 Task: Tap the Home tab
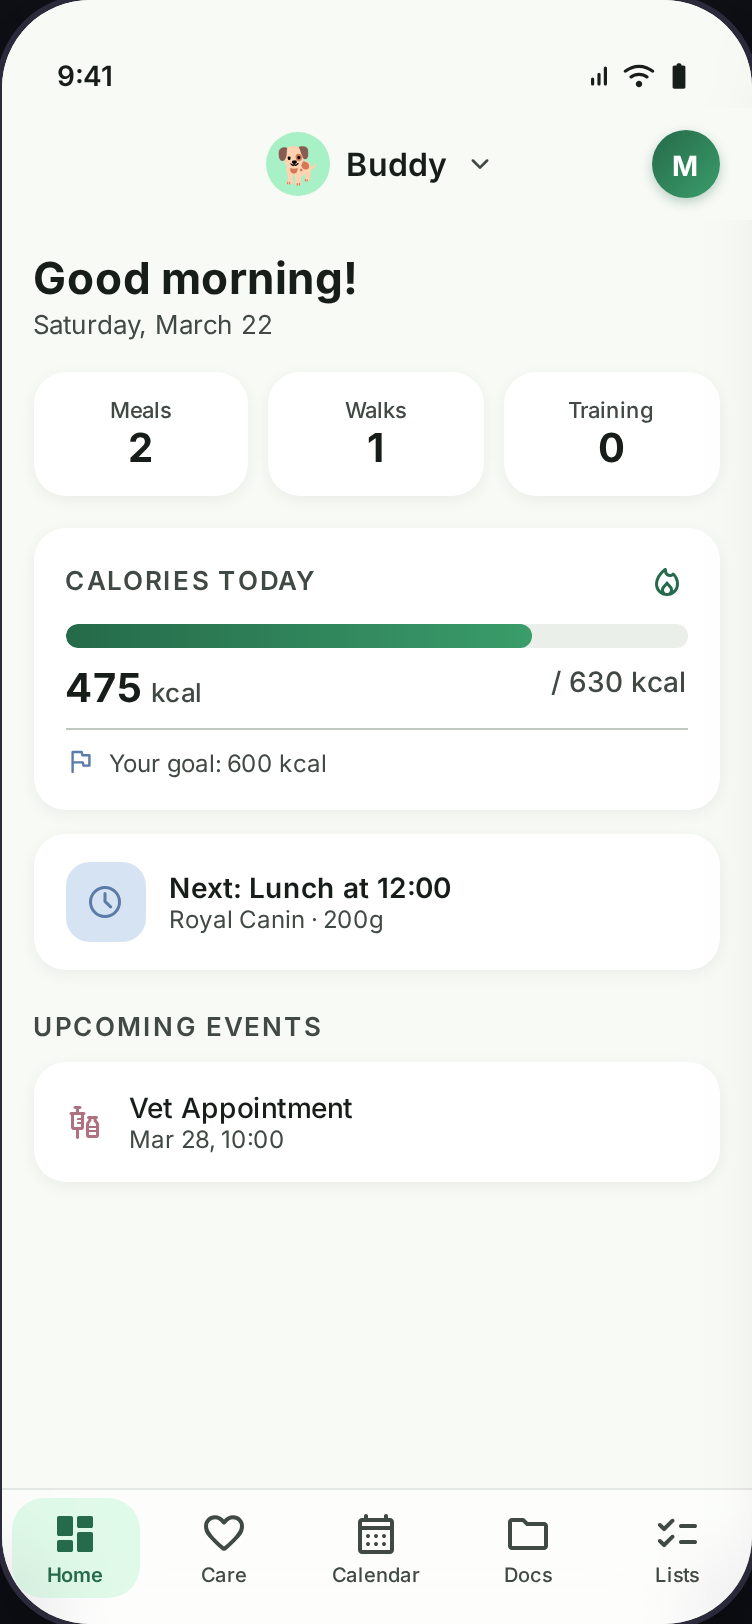(75, 1548)
